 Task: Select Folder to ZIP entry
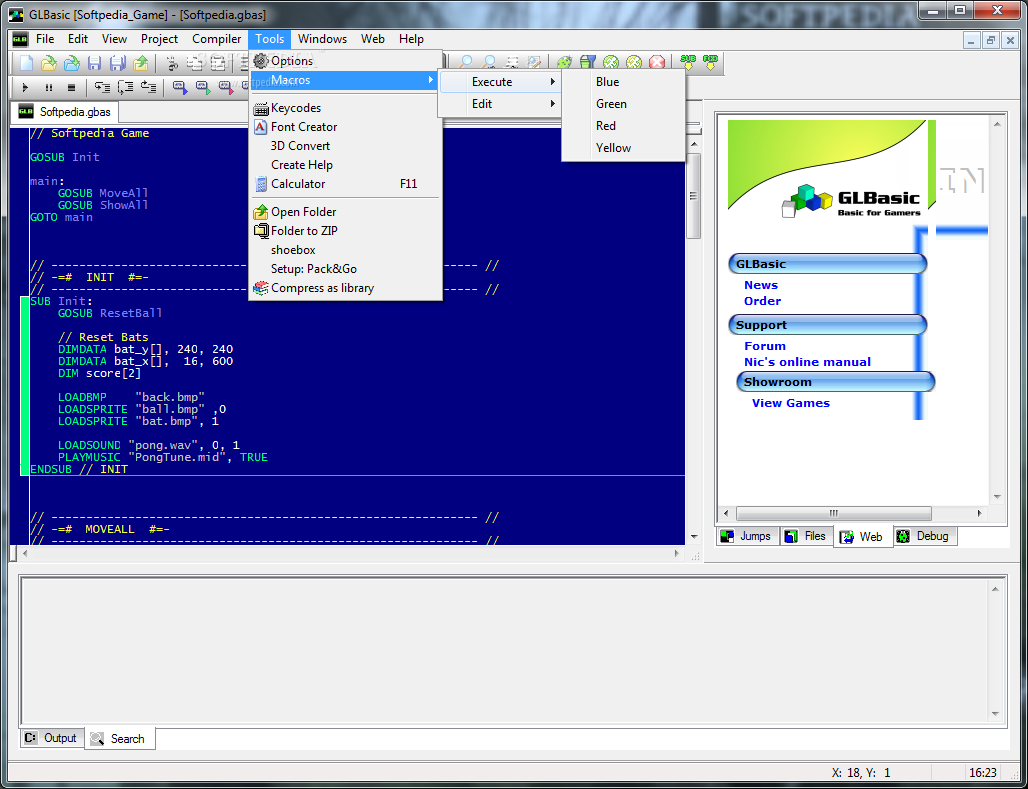click(x=346, y=231)
